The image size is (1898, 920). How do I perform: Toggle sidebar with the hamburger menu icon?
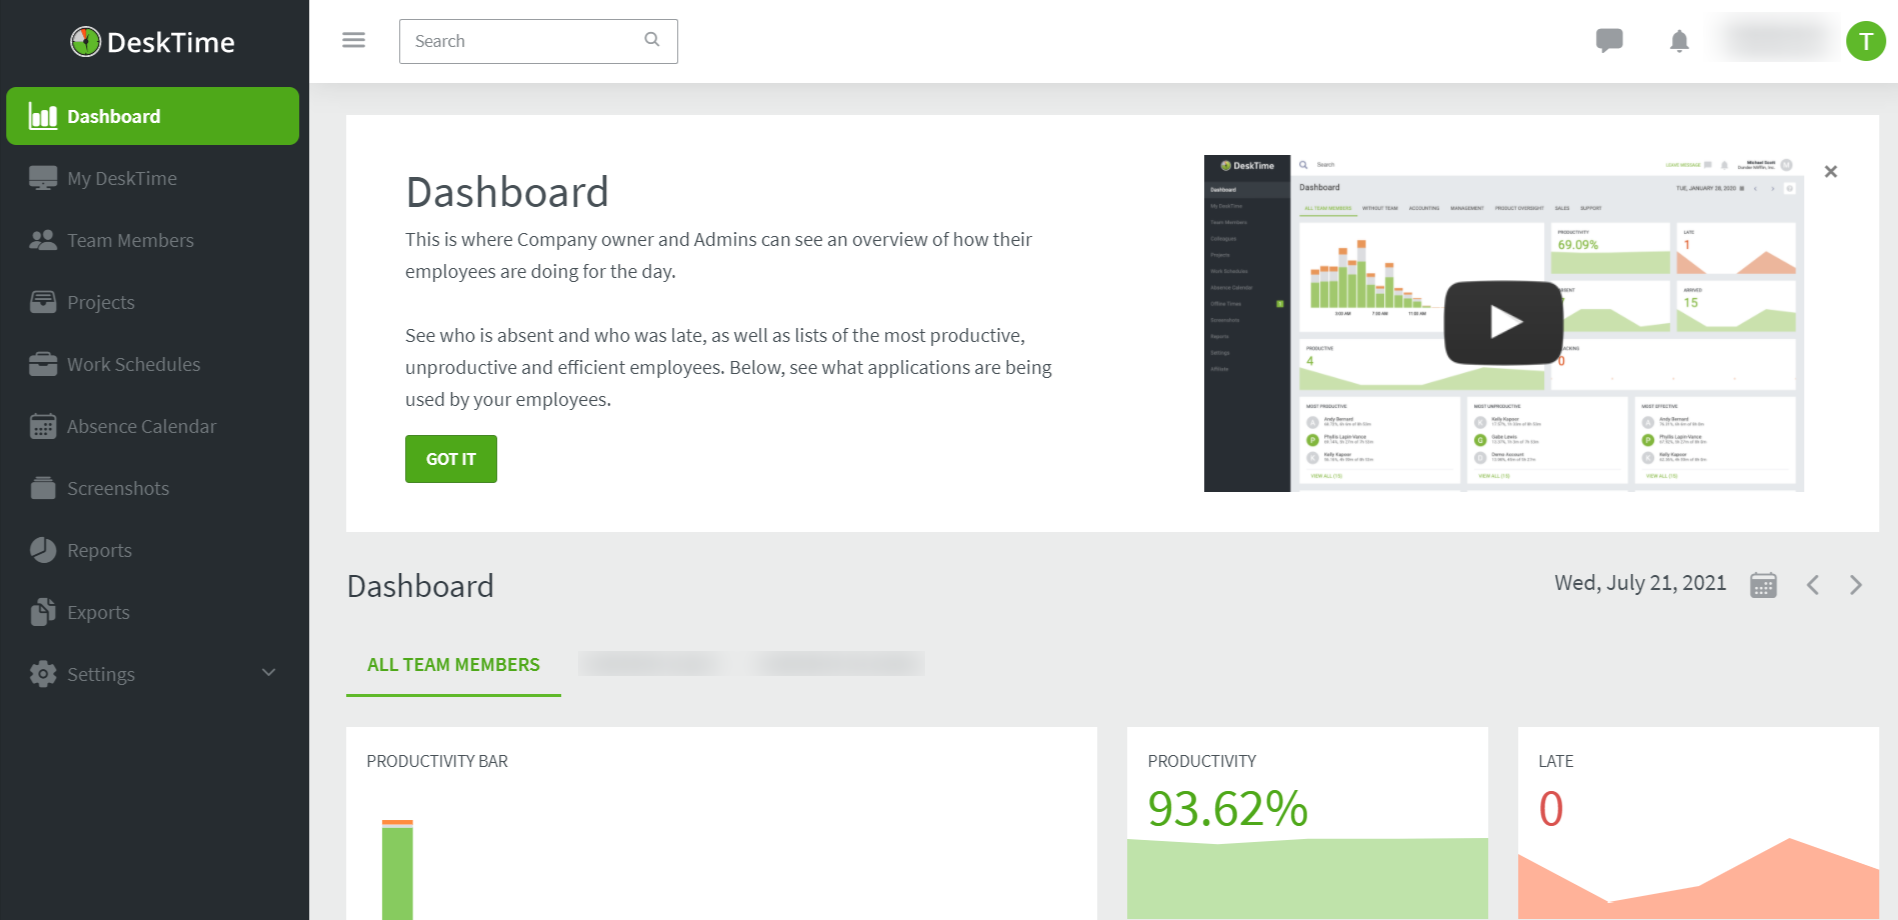coord(354,40)
